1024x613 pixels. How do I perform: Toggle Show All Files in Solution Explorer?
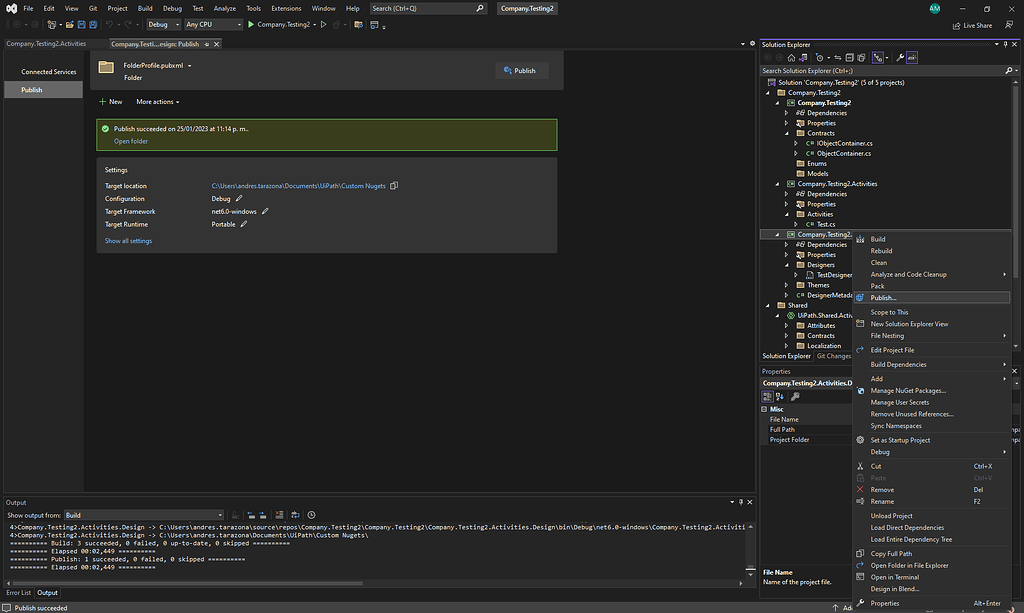[x=861, y=58]
